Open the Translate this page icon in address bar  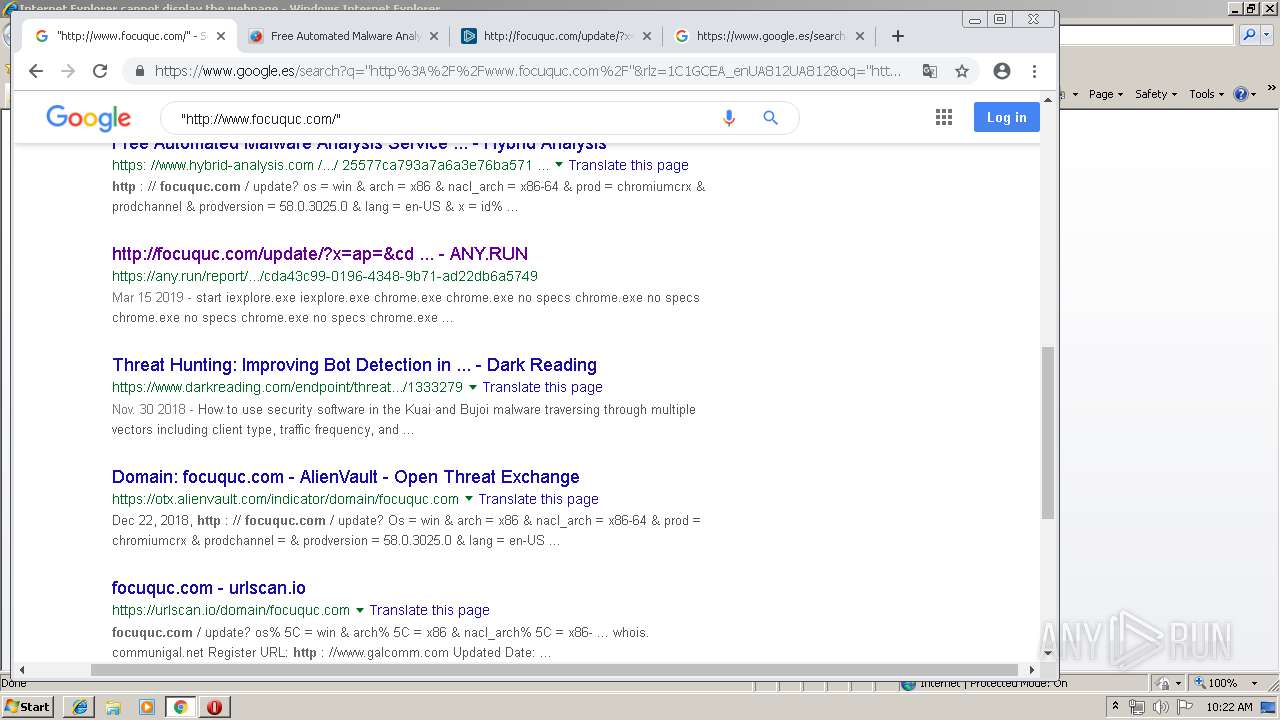(x=930, y=71)
